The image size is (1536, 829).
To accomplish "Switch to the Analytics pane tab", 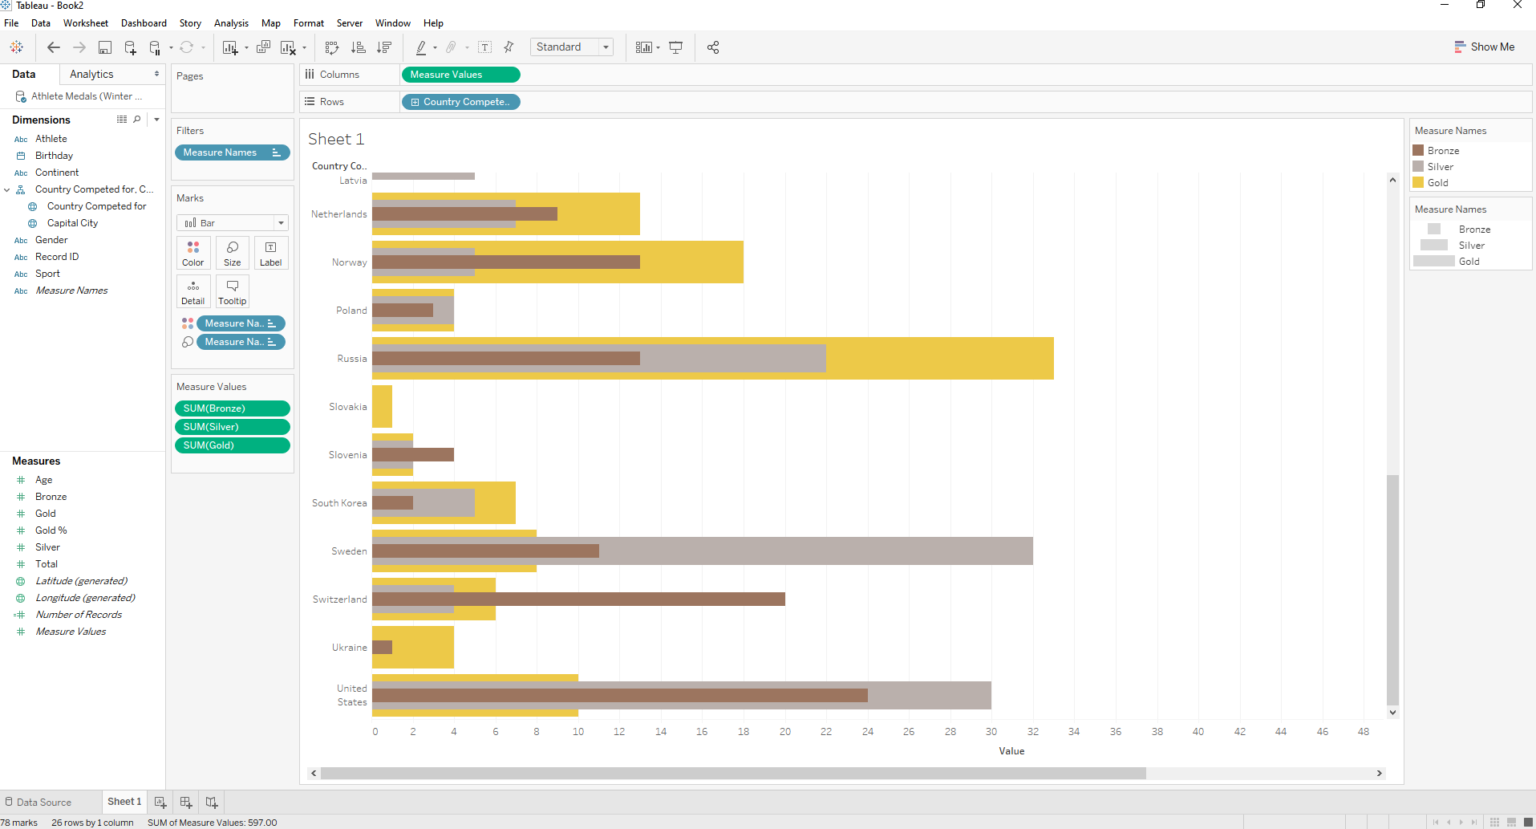I will click(x=92, y=74).
